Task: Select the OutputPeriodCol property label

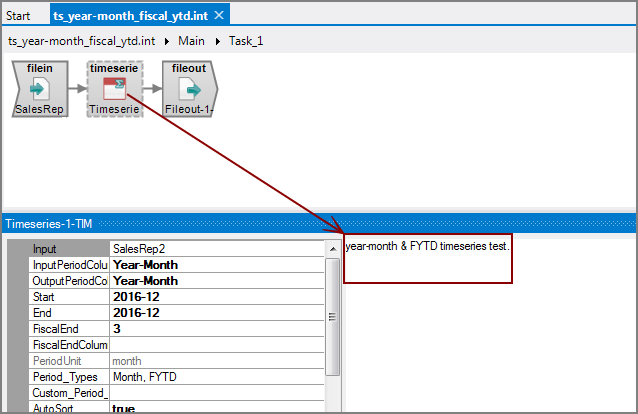Action: [x=69, y=281]
